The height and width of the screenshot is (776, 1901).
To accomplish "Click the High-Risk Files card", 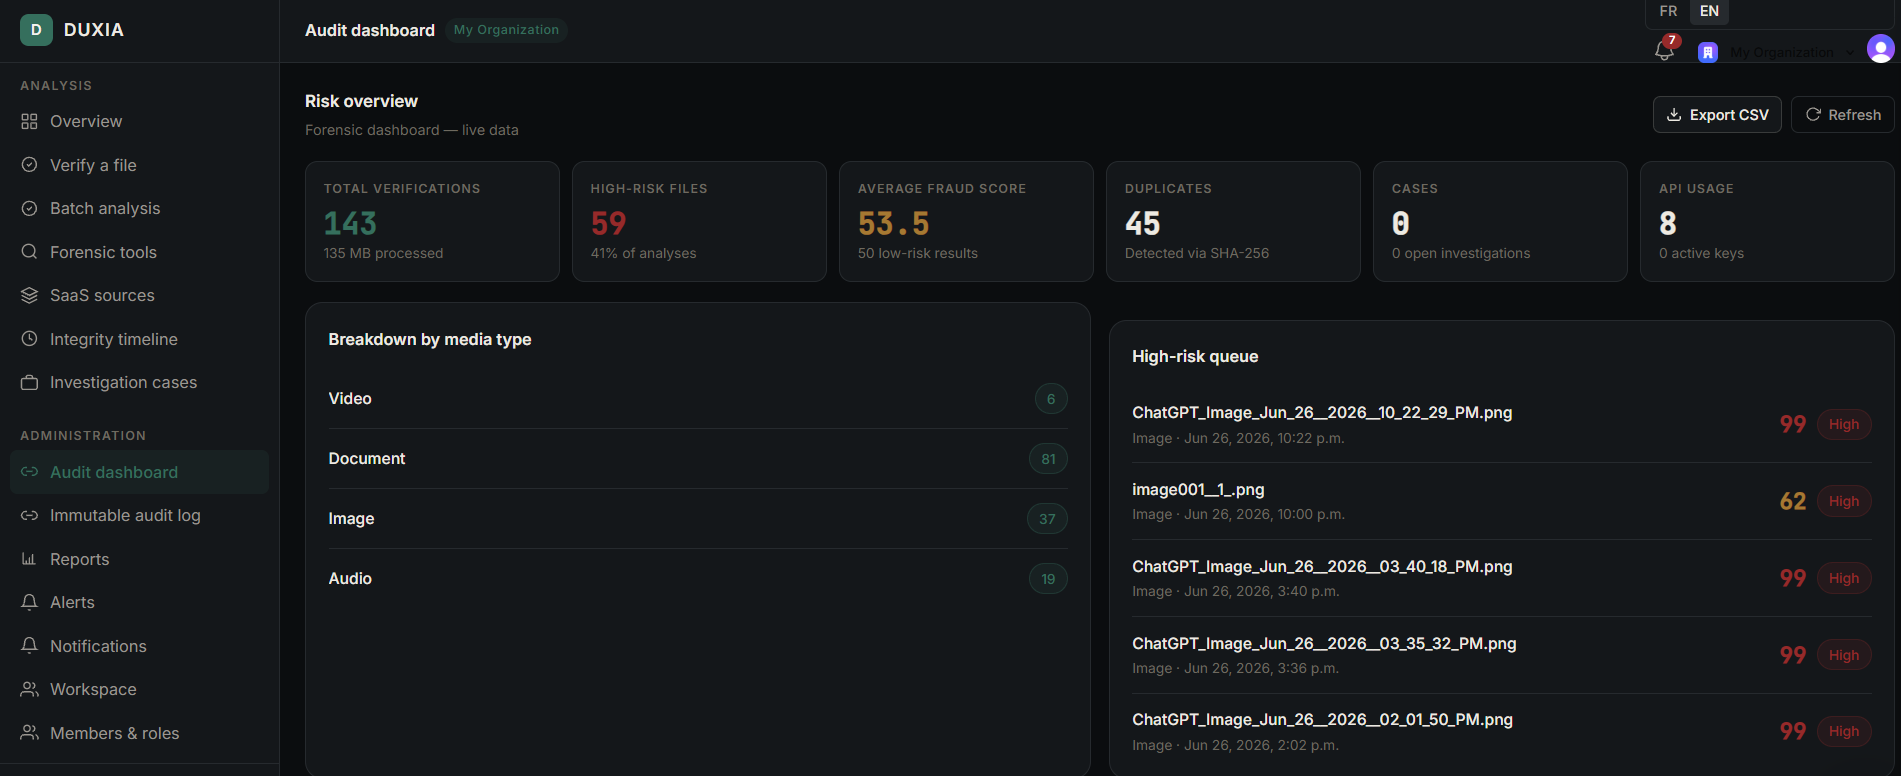I will [699, 221].
